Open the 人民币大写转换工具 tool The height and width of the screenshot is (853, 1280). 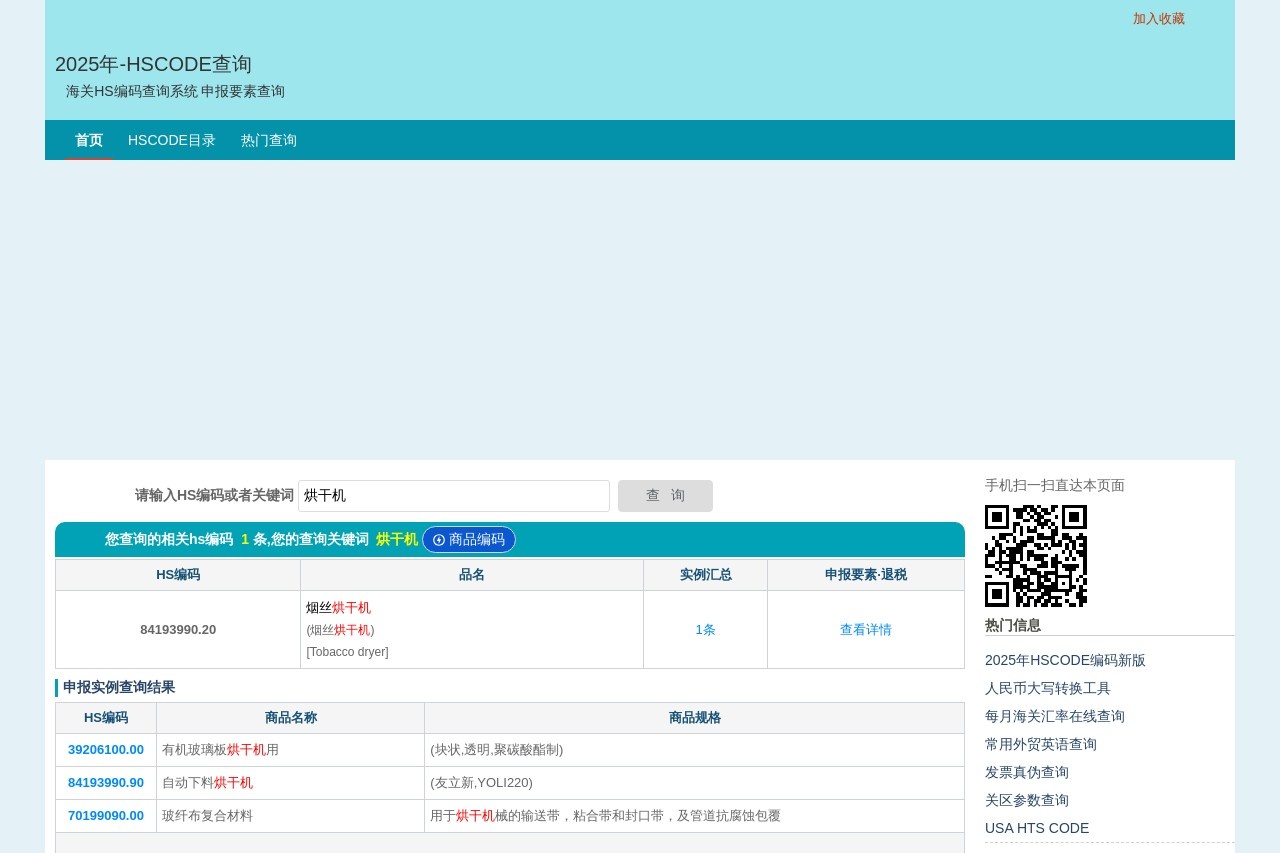pyautogui.click(x=1048, y=688)
